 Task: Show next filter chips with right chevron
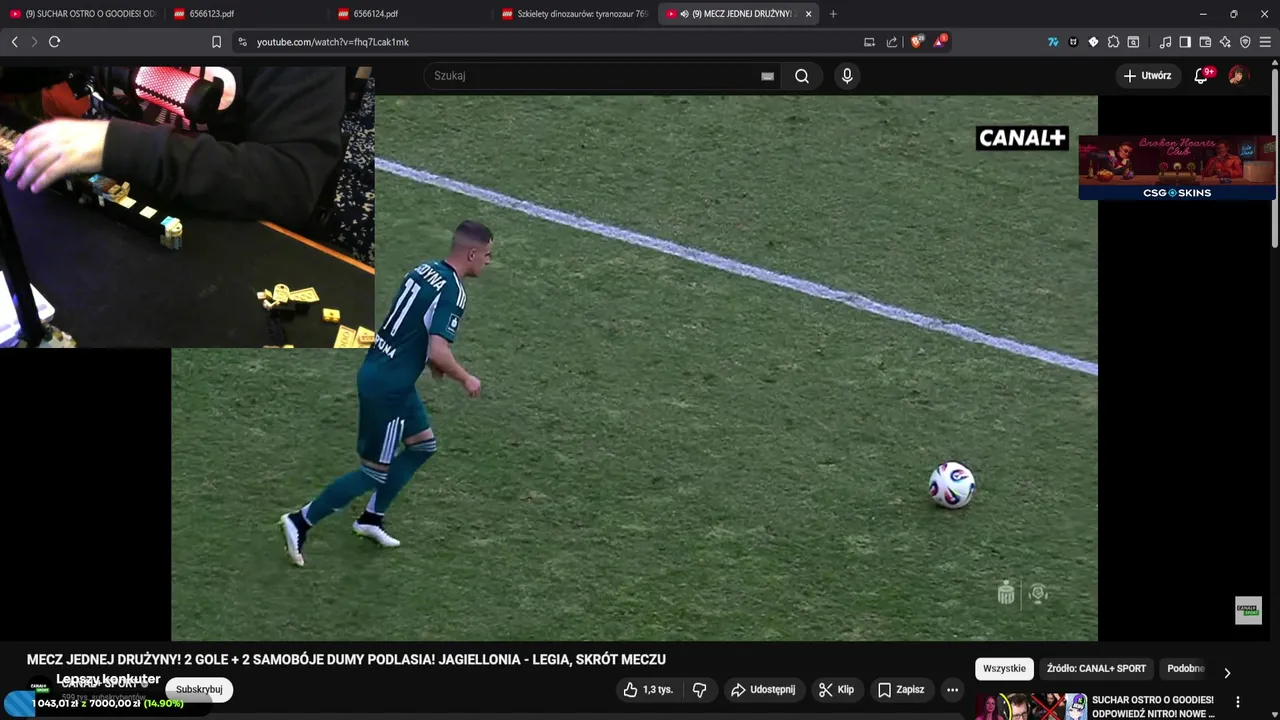1227,672
